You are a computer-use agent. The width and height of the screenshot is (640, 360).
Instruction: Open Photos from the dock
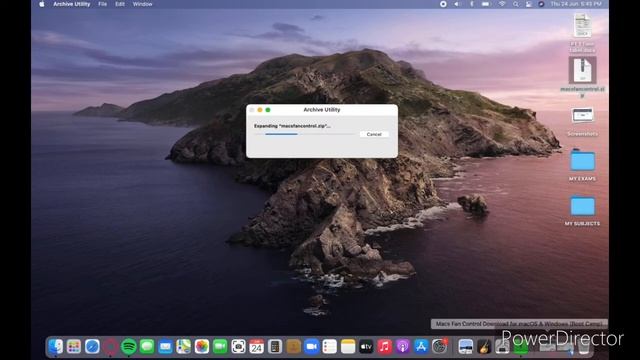tap(202, 347)
